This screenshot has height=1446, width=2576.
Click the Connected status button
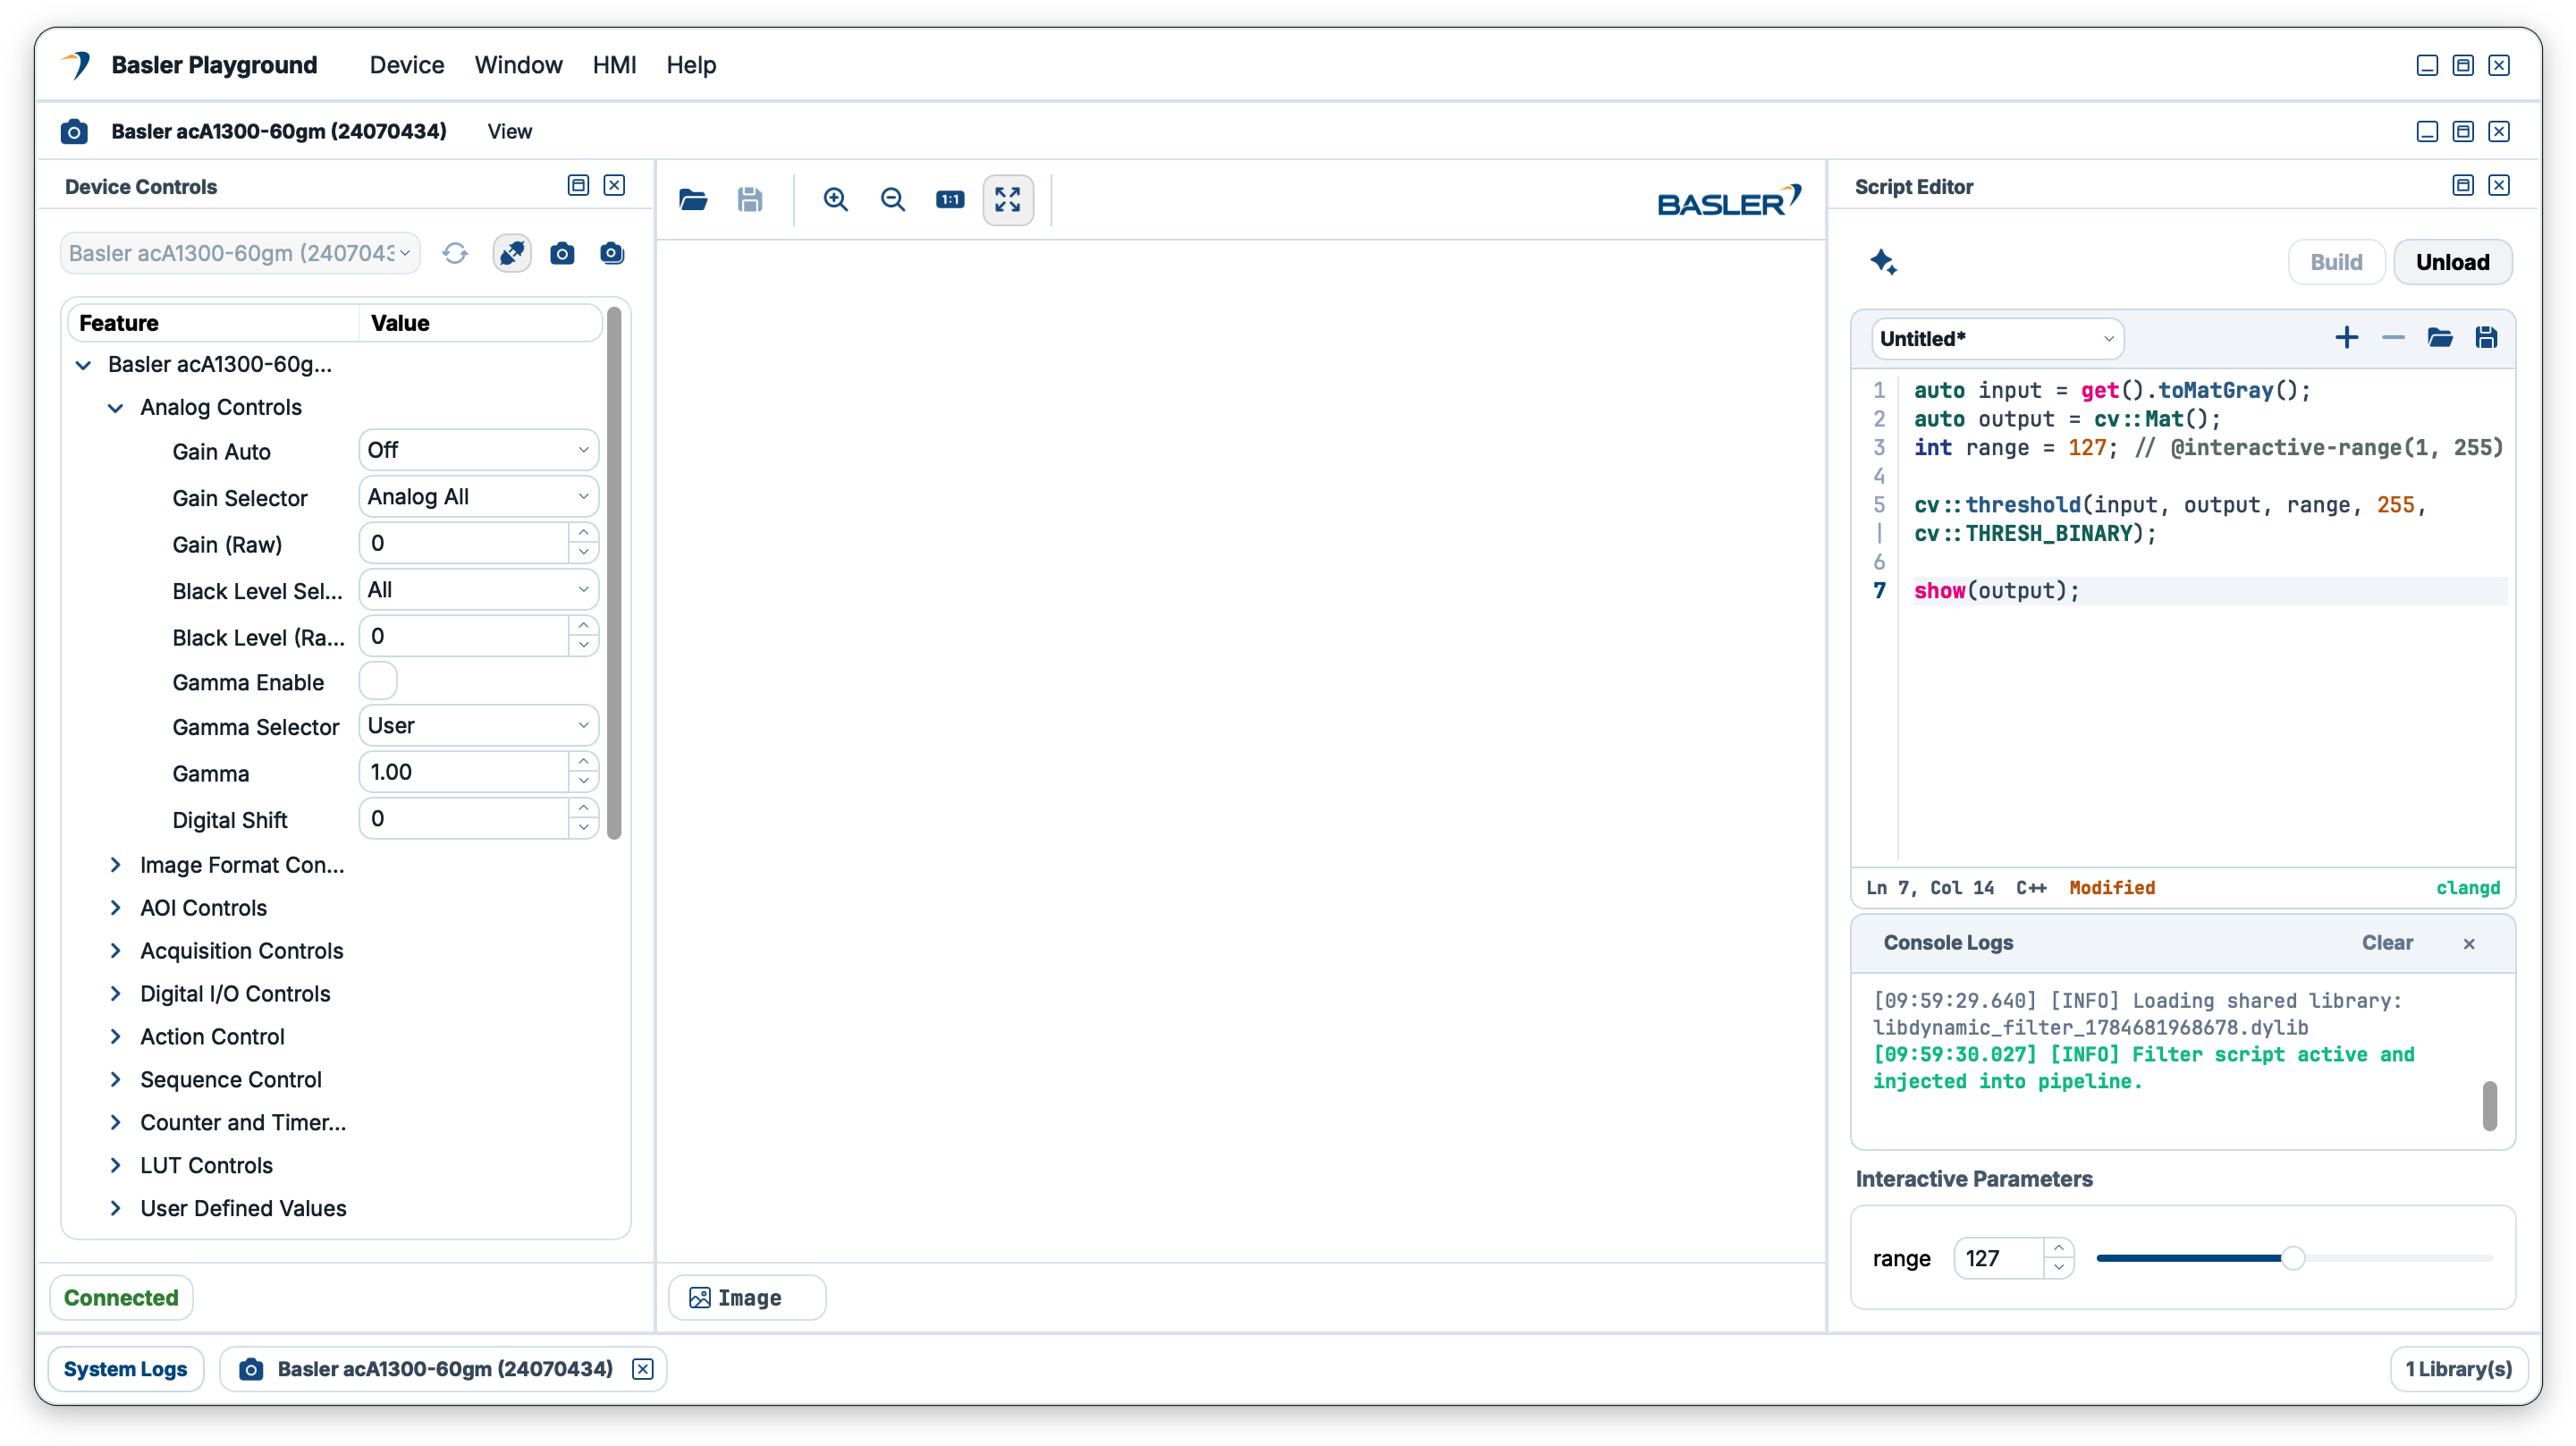click(121, 1298)
